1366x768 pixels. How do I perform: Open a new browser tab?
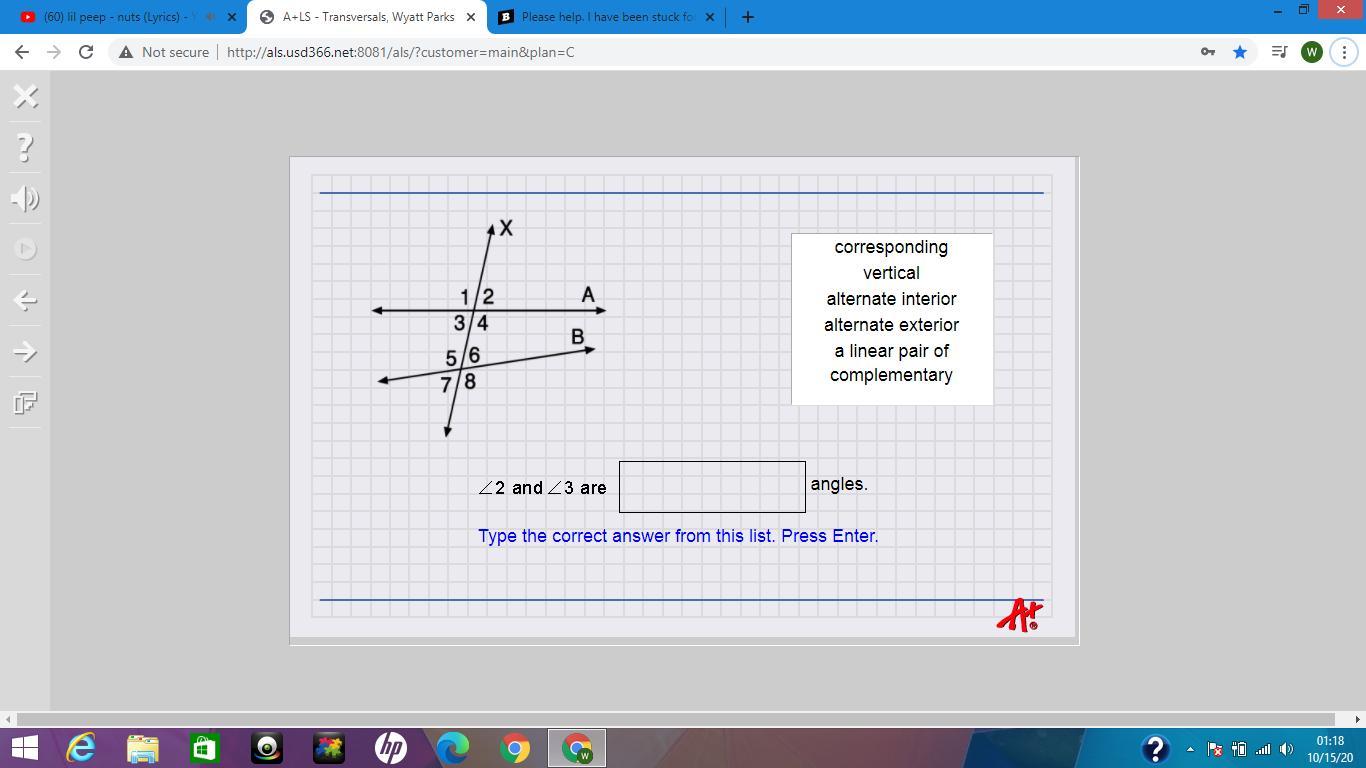click(x=747, y=17)
